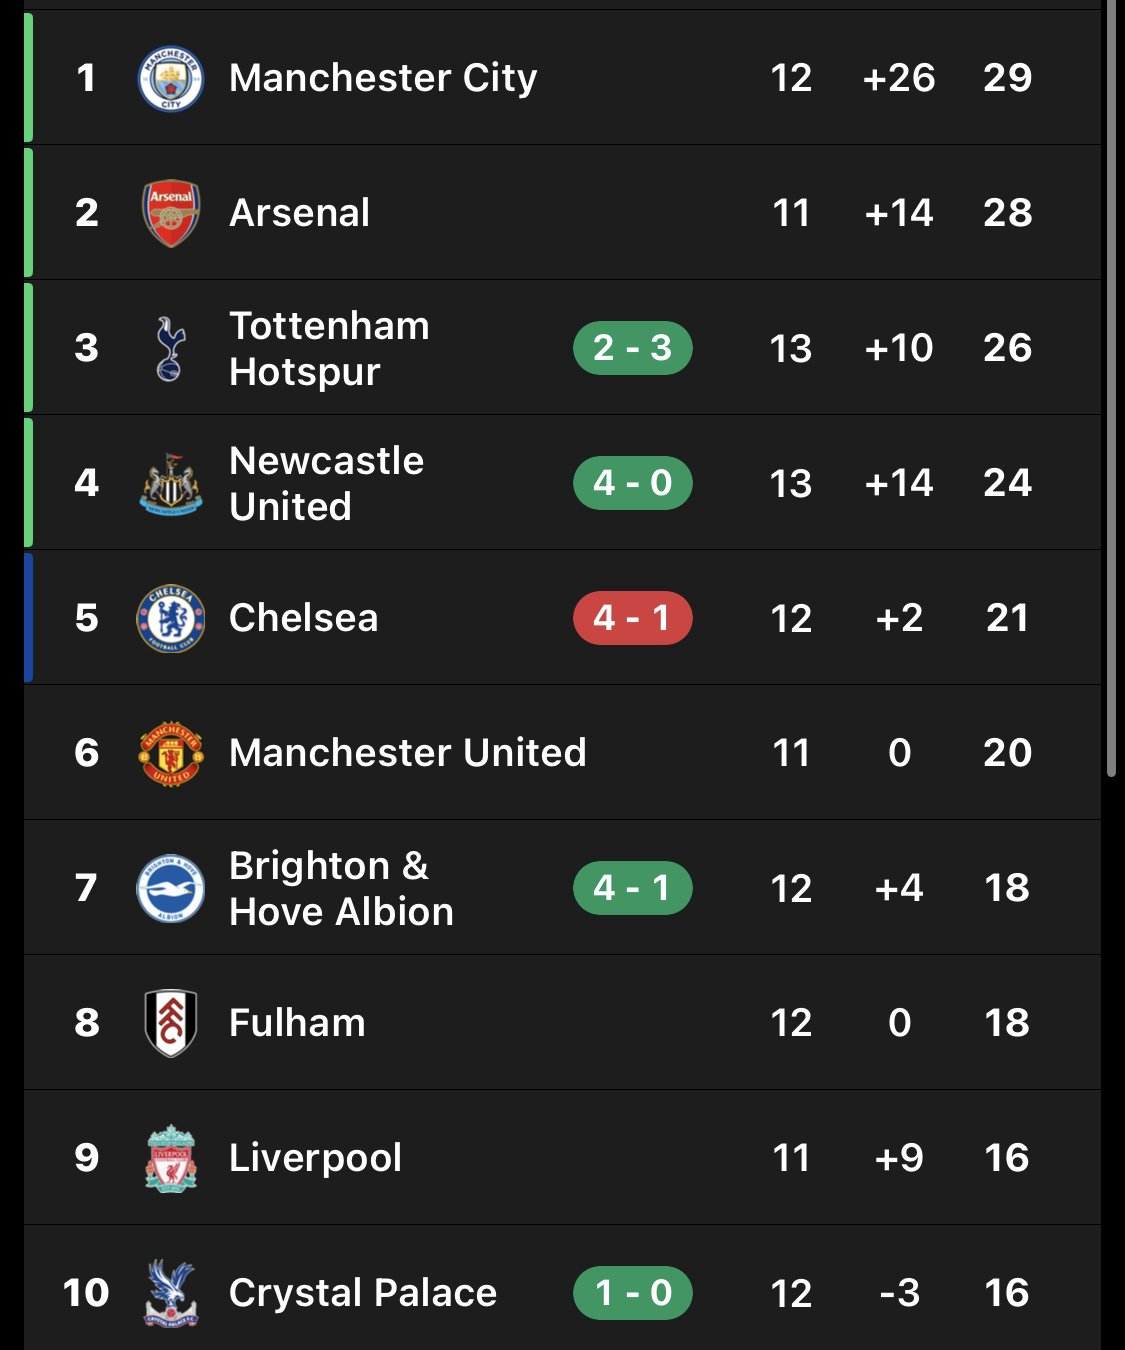Image resolution: width=1125 pixels, height=1350 pixels.
Task: Tap Chelsea's red 4 - 1 score badge
Action: pos(633,618)
